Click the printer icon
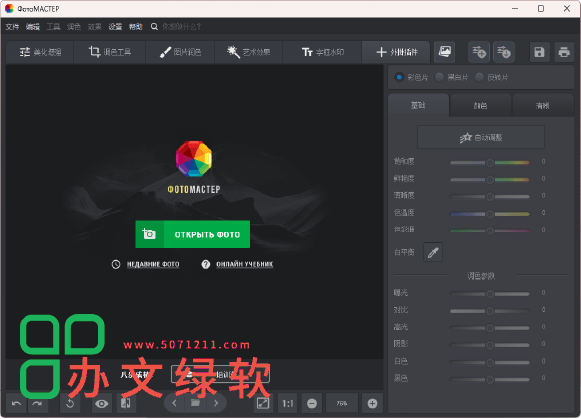This screenshot has width=581, height=419. (564, 52)
